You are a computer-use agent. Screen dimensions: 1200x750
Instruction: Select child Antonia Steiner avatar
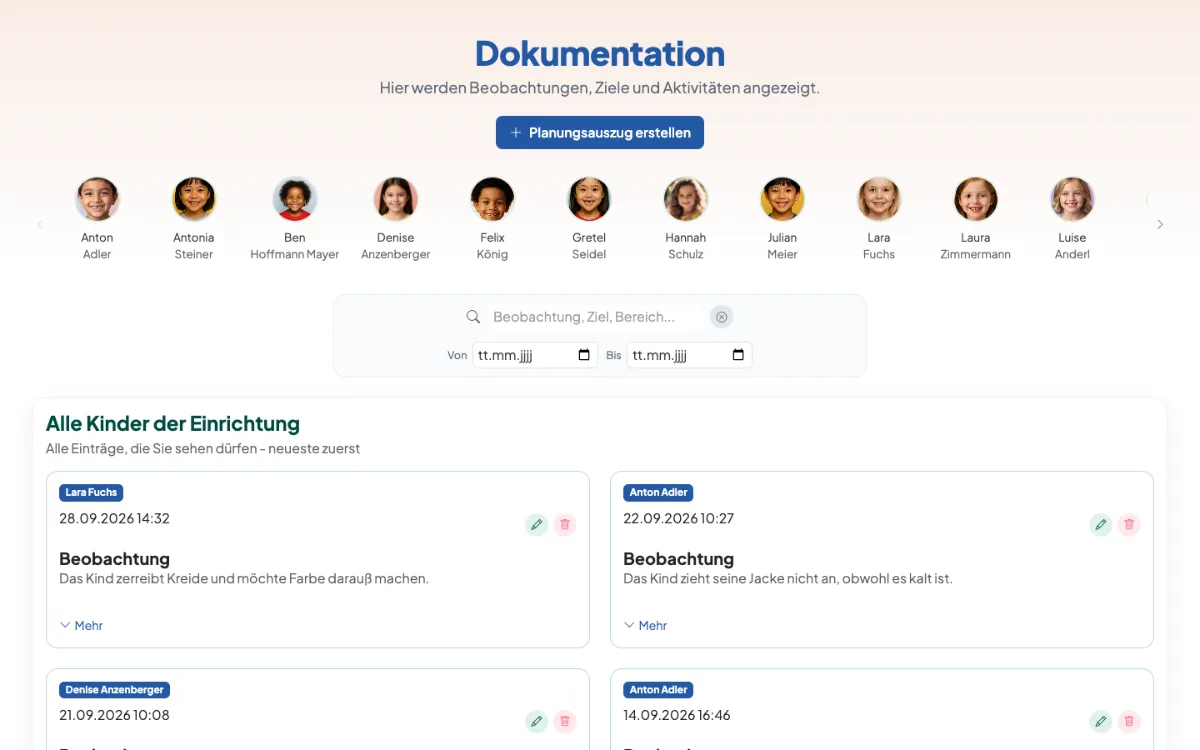(x=194, y=199)
